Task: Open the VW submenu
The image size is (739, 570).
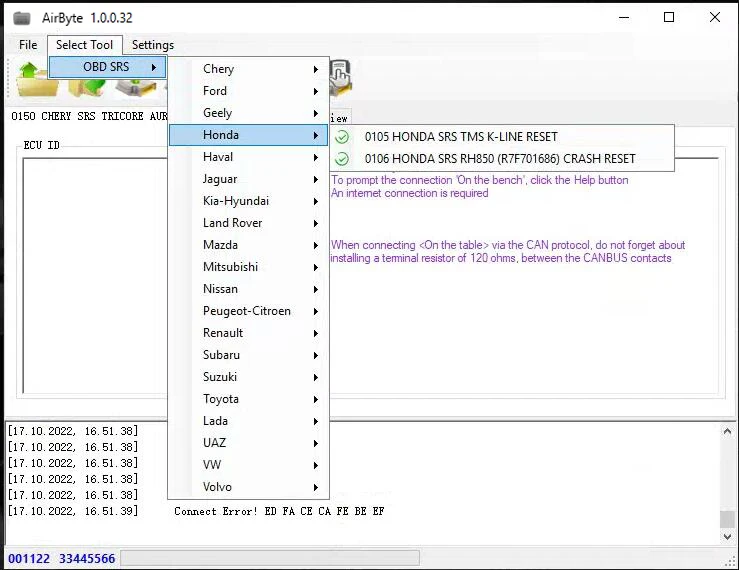Action: click(x=248, y=465)
